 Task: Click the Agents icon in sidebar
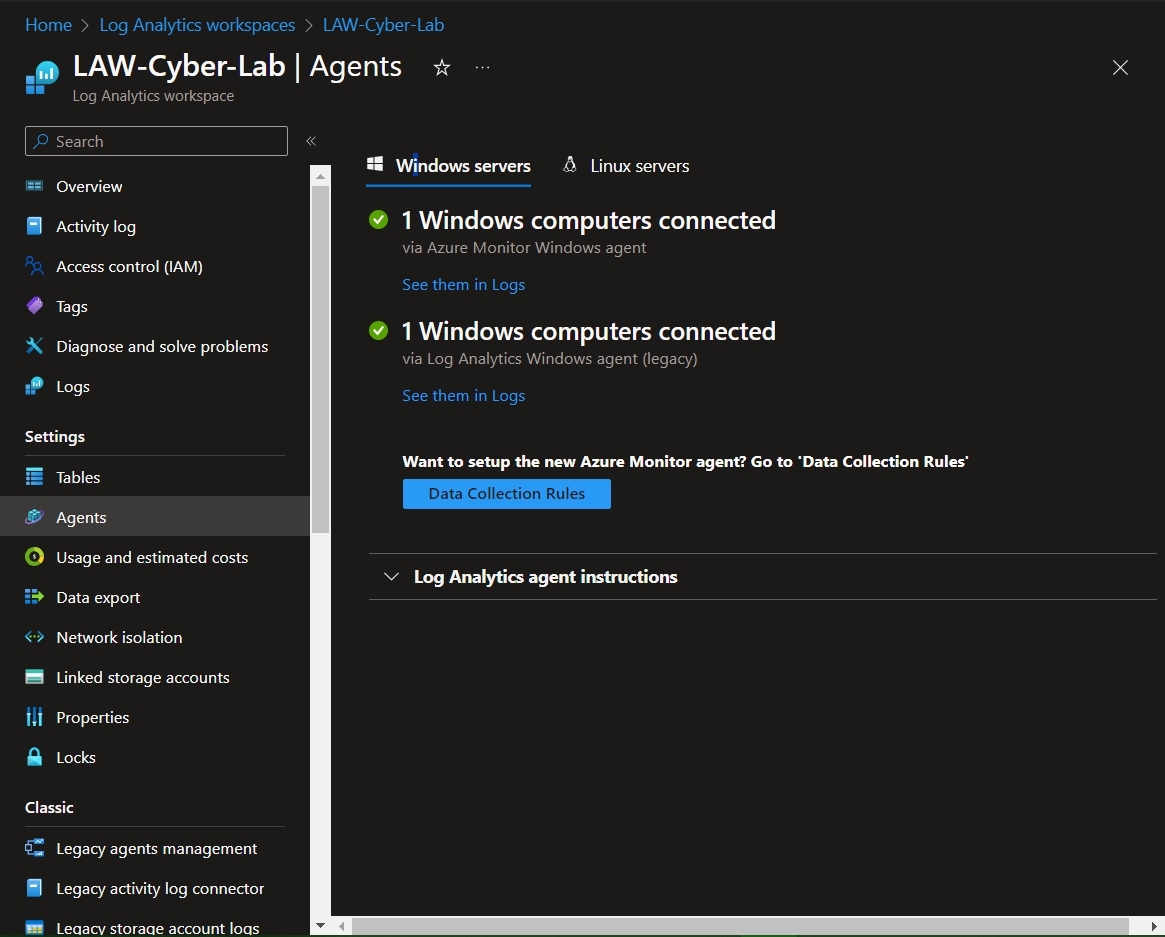[x=34, y=517]
